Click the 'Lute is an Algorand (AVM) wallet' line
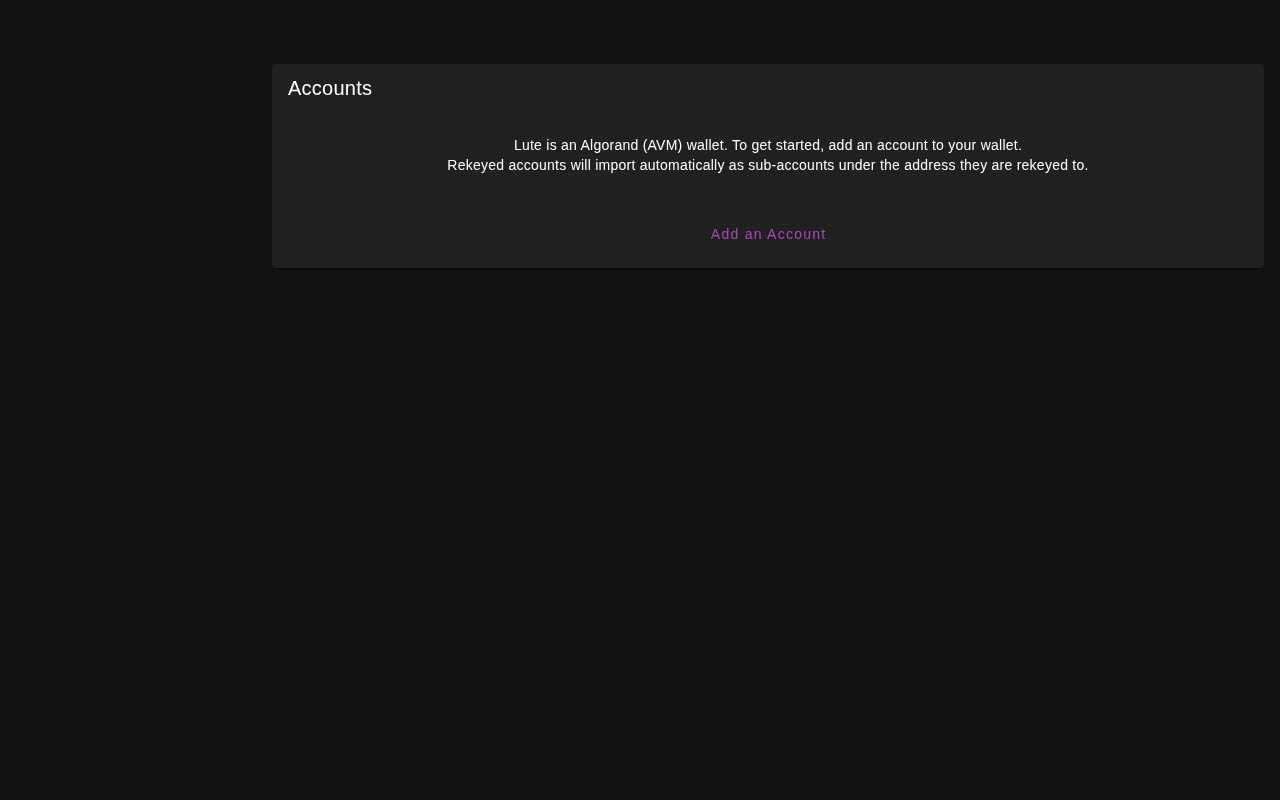1280x800 pixels. (x=768, y=145)
